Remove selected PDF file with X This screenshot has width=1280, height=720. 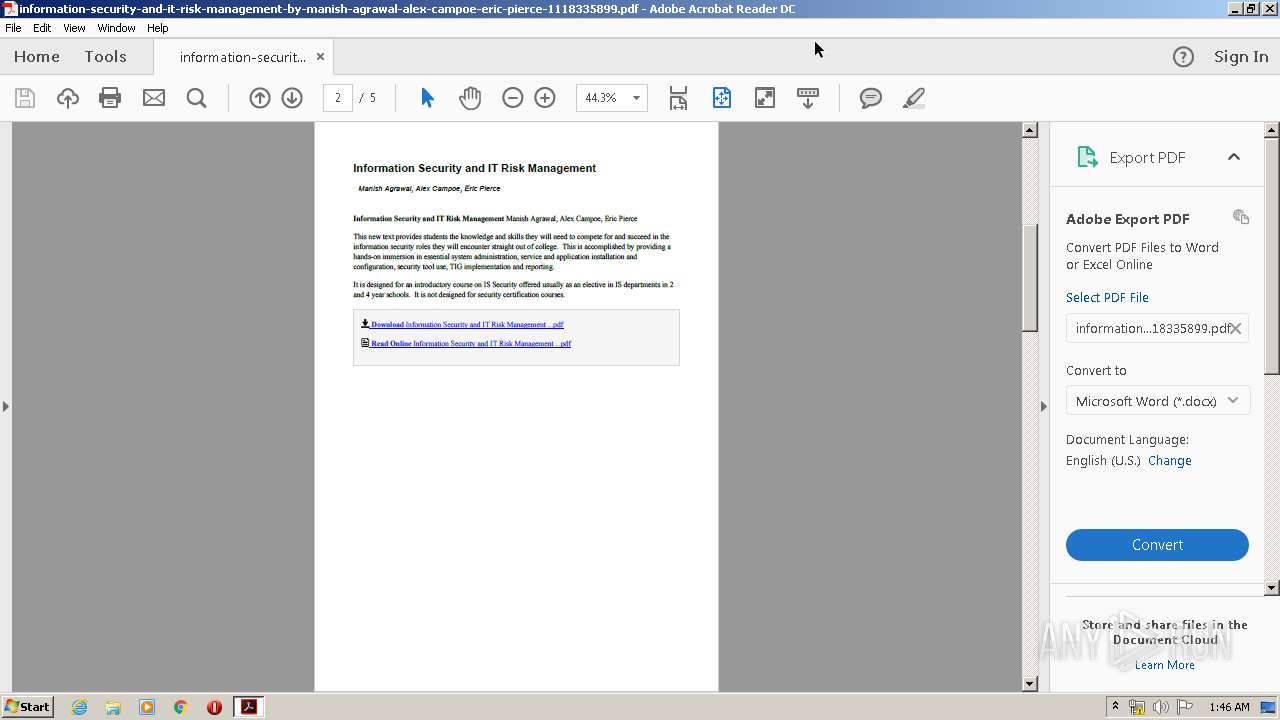(1236, 328)
